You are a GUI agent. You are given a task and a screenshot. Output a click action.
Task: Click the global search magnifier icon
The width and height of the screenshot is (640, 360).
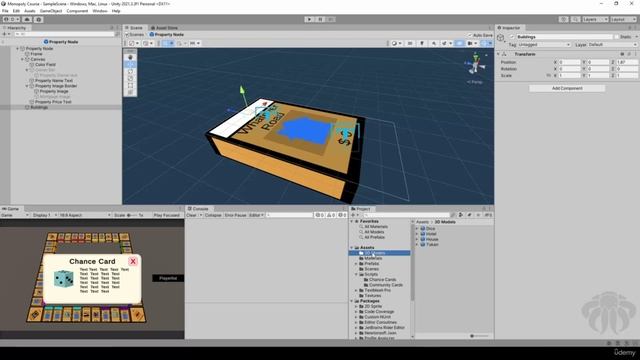576,19
